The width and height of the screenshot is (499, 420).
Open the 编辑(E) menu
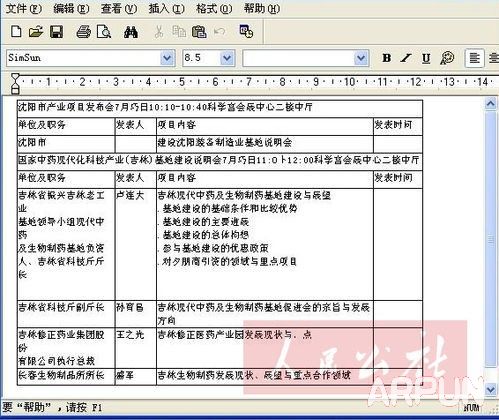71,8
